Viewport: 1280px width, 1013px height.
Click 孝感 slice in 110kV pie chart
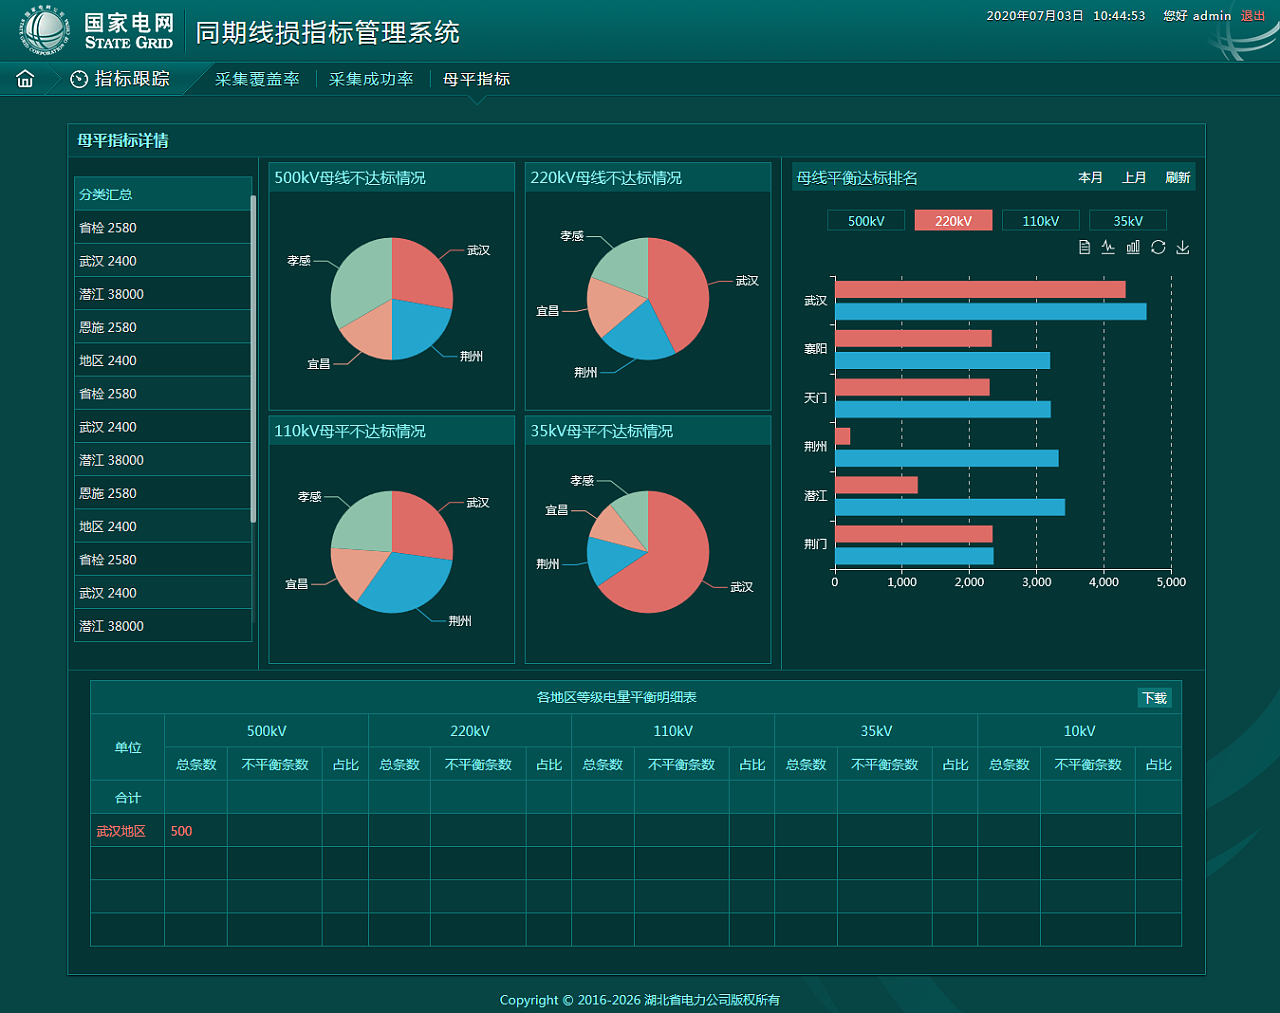364,522
